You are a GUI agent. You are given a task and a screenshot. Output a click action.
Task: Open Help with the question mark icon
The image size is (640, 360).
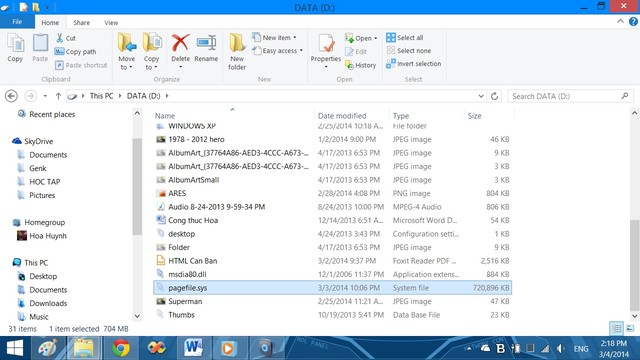click(633, 22)
